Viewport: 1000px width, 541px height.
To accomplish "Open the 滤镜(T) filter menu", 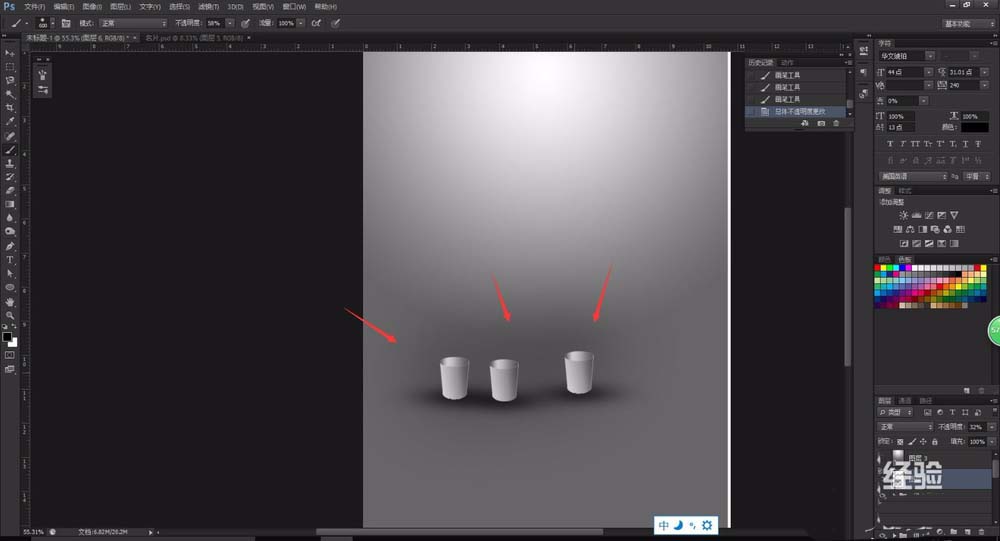I will [209, 6].
